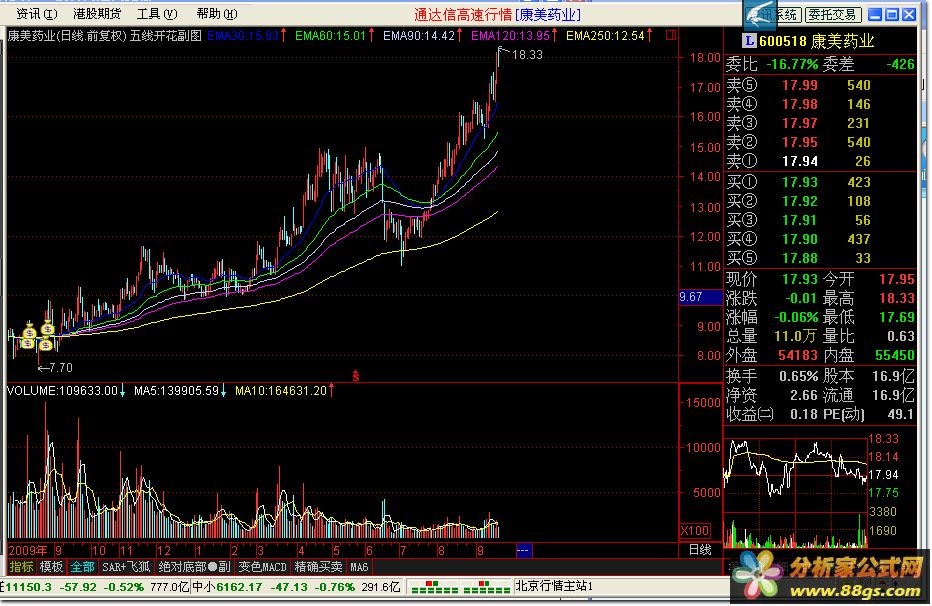Screen dimensions: 932x606
Task: Switch to the 绝对底部●副 indicator tab
Action: pos(194,567)
